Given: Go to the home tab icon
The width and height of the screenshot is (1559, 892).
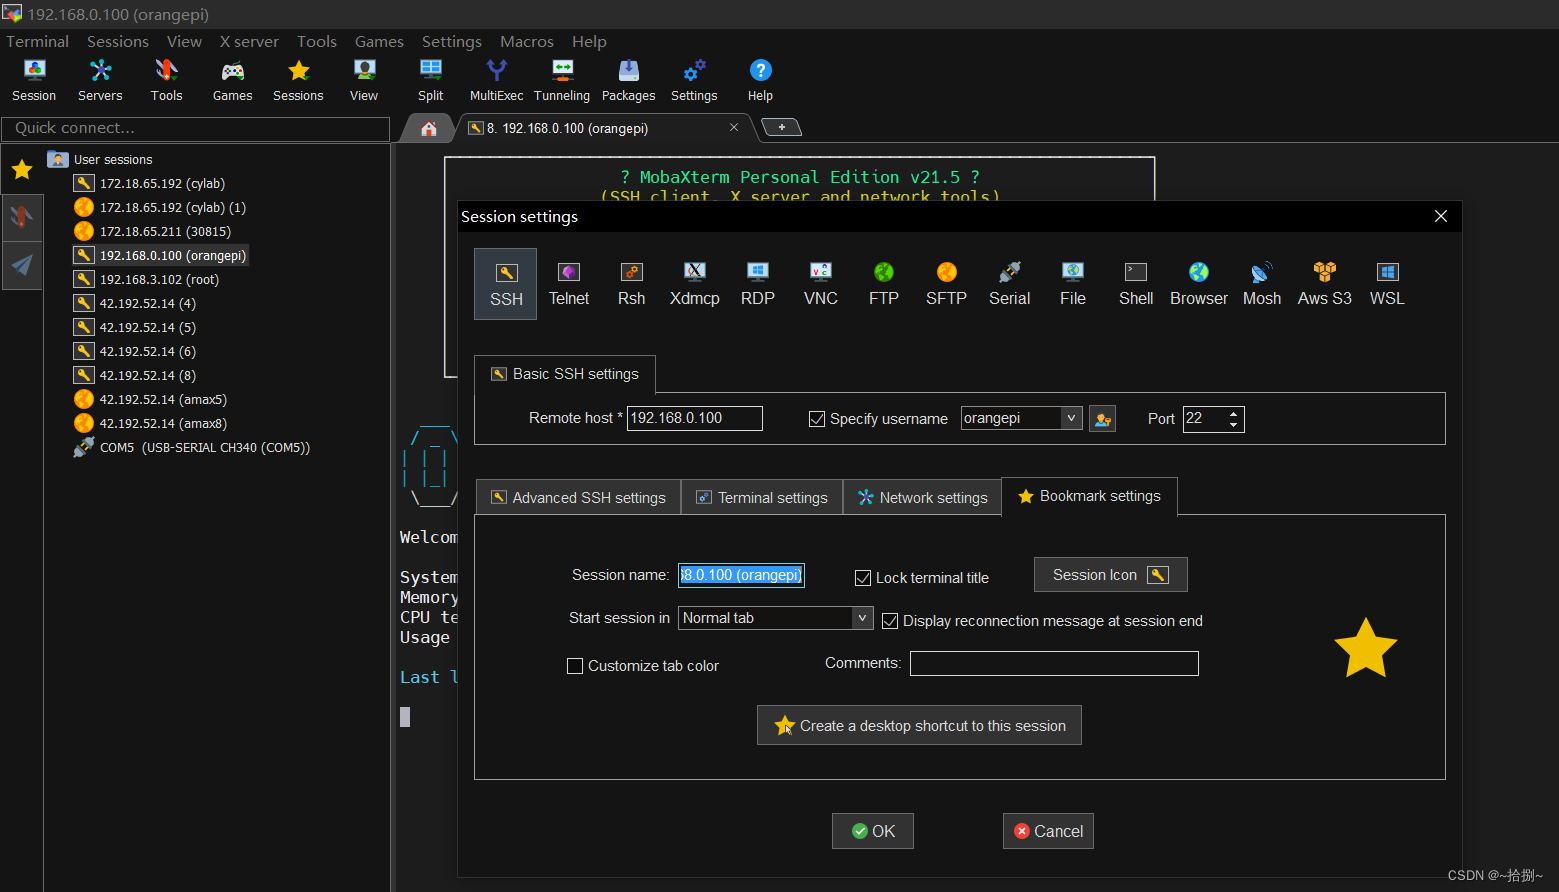Looking at the screenshot, I should [429, 128].
